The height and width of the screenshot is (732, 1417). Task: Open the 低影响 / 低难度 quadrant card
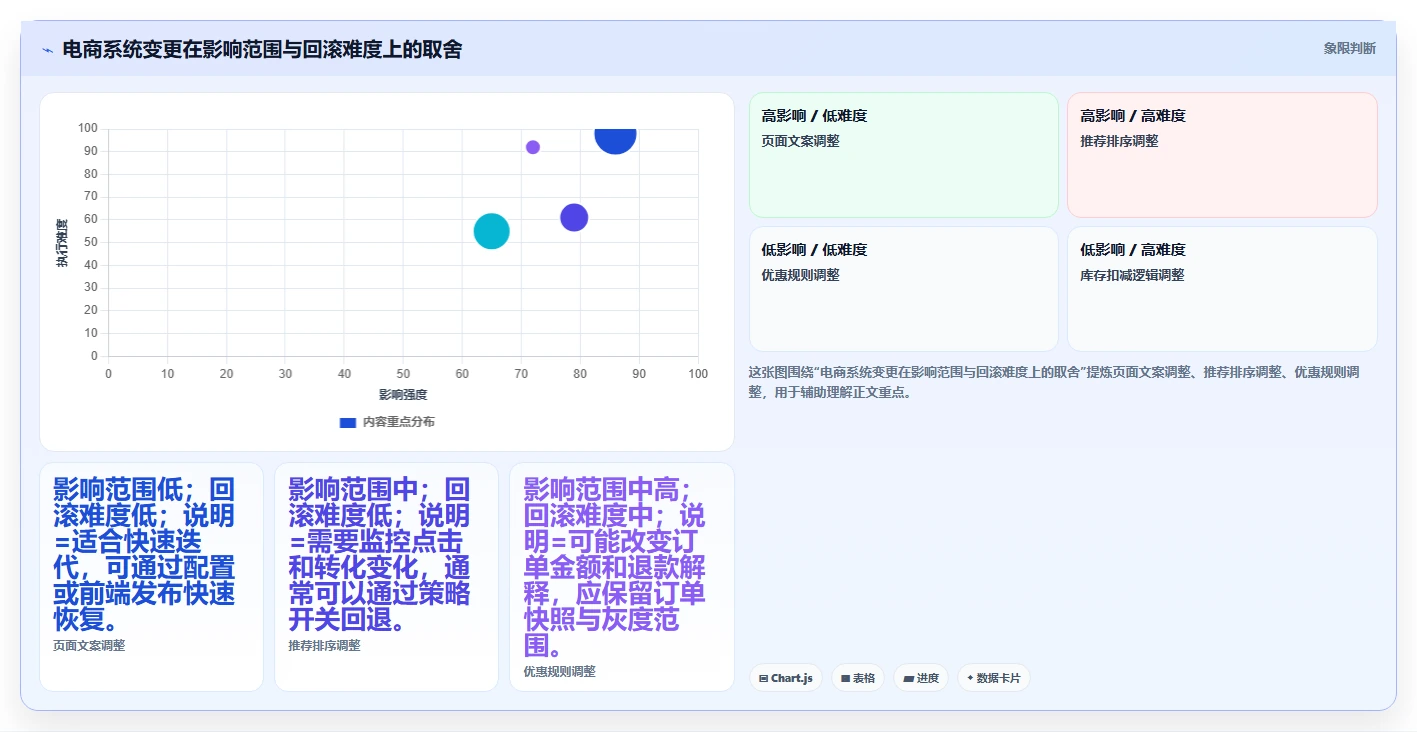point(904,289)
